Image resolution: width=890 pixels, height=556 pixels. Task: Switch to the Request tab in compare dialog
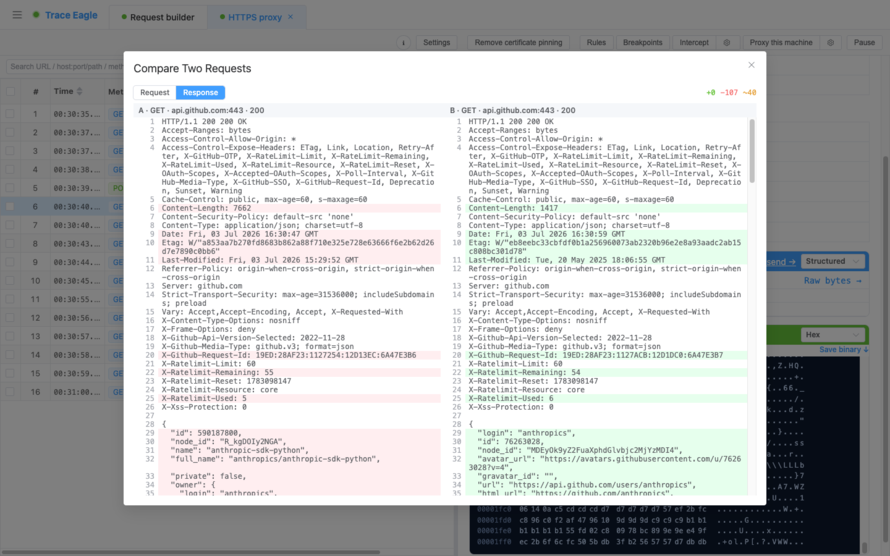click(154, 92)
